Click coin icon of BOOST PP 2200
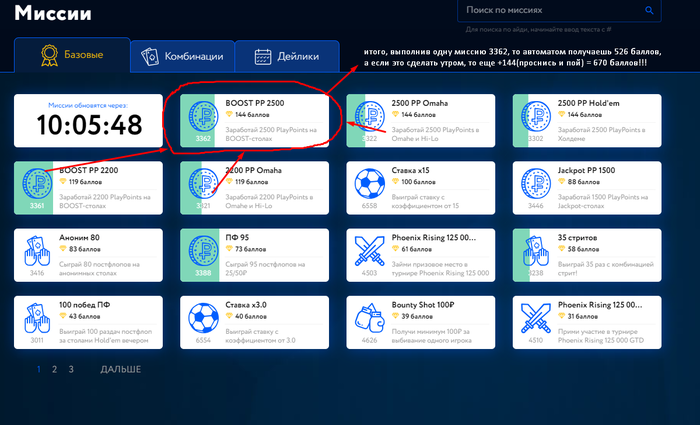Screen dimensions: 700x425 pos(37,183)
